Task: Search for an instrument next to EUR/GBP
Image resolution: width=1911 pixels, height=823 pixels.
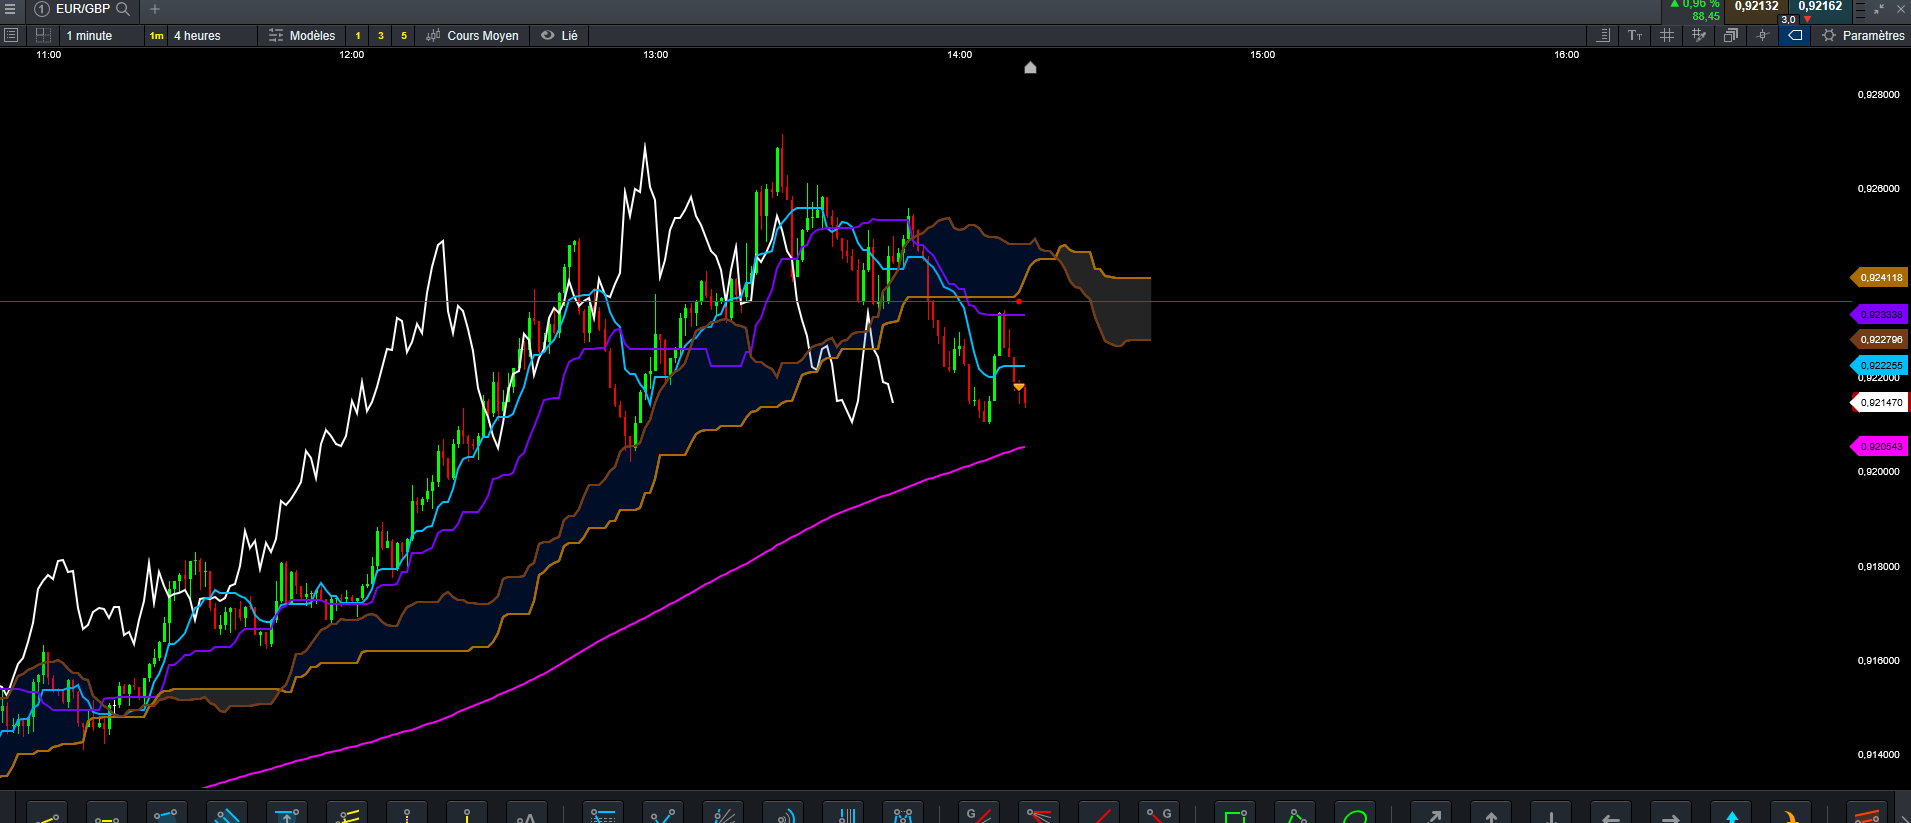Action: tap(123, 9)
